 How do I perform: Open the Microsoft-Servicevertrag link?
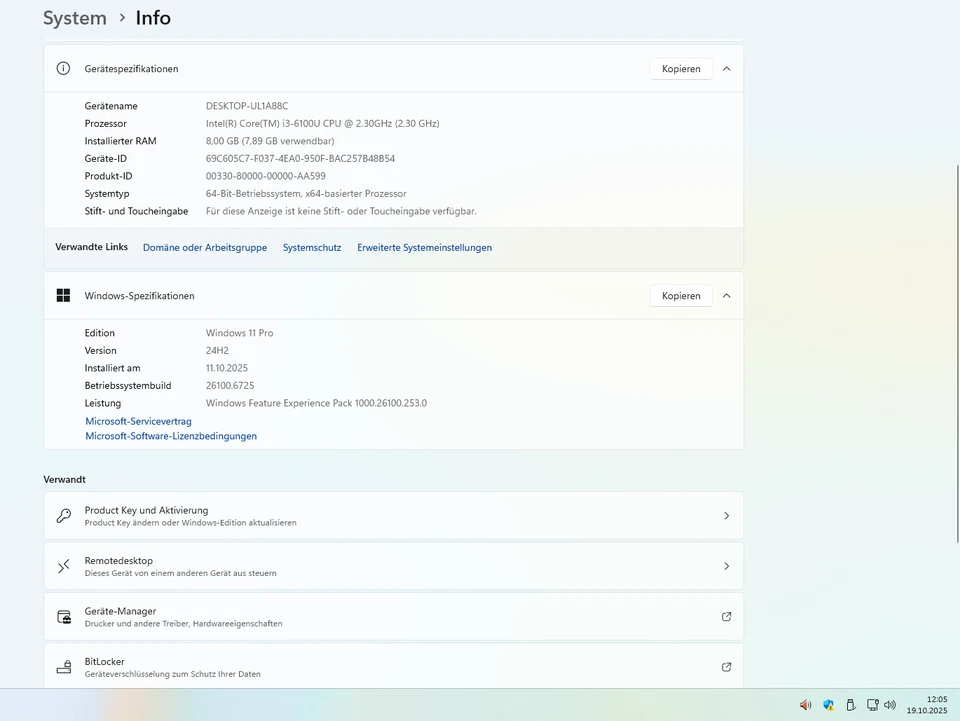tap(138, 421)
